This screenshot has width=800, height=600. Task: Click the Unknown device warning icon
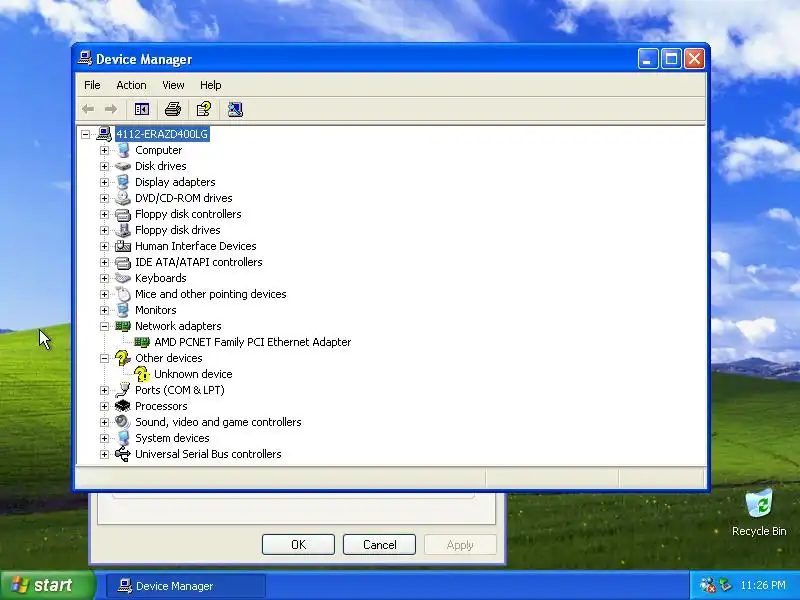pyautogui.click(x=142, y=374)
